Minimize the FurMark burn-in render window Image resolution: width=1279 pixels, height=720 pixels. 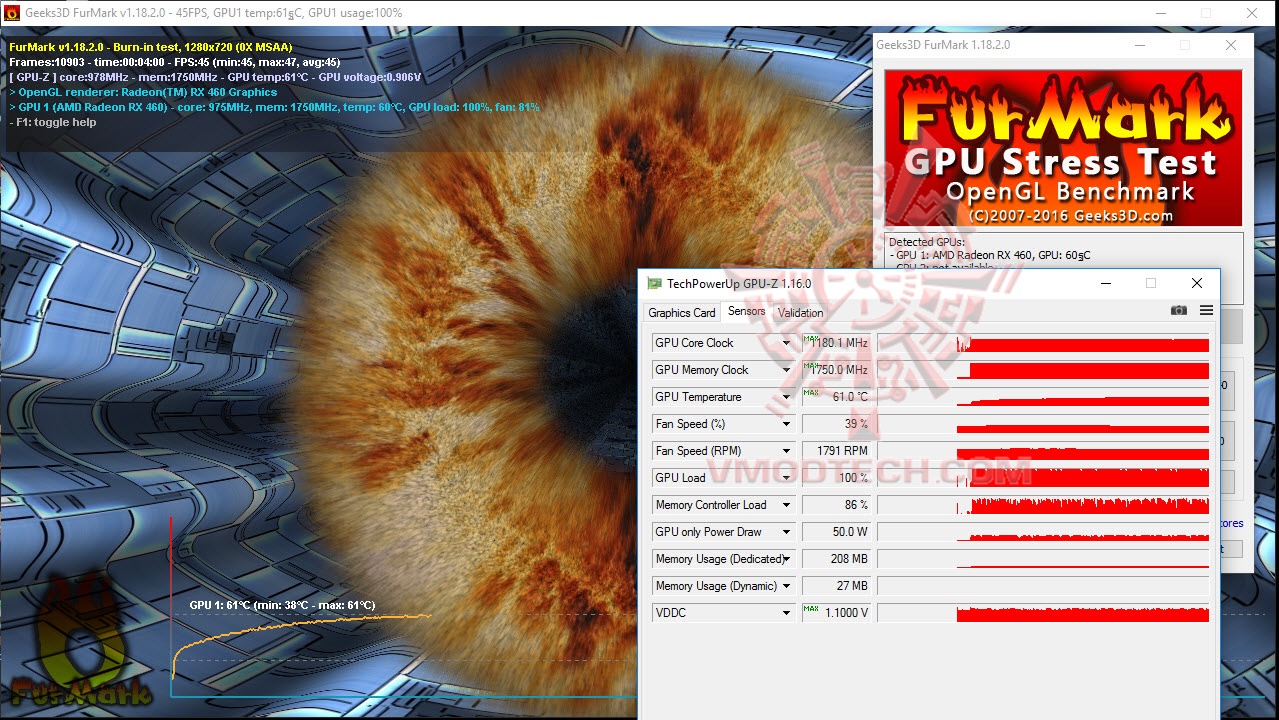1160,13
